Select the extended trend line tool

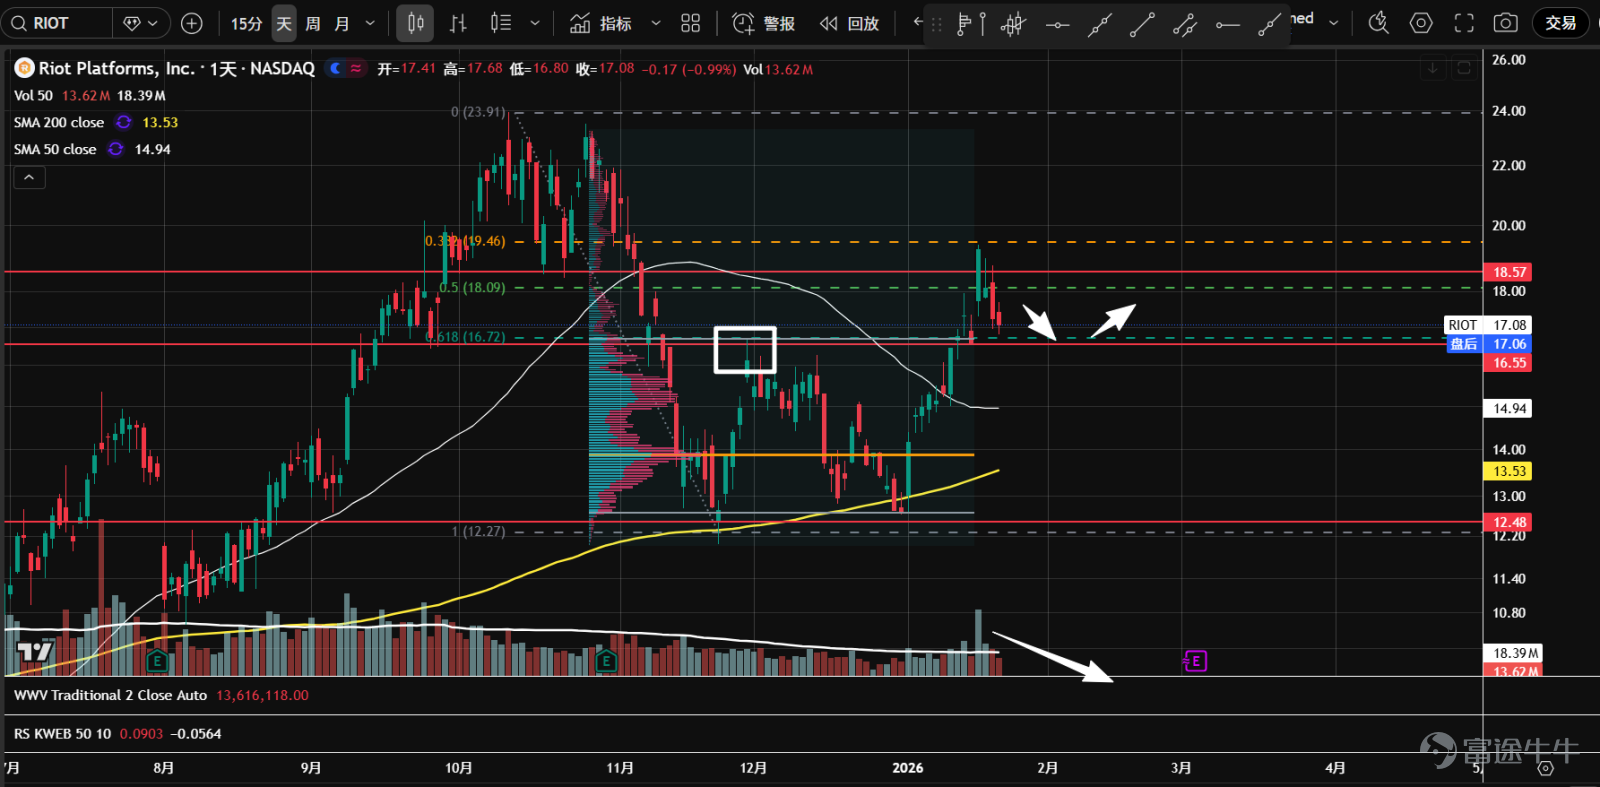point(1100,24)
